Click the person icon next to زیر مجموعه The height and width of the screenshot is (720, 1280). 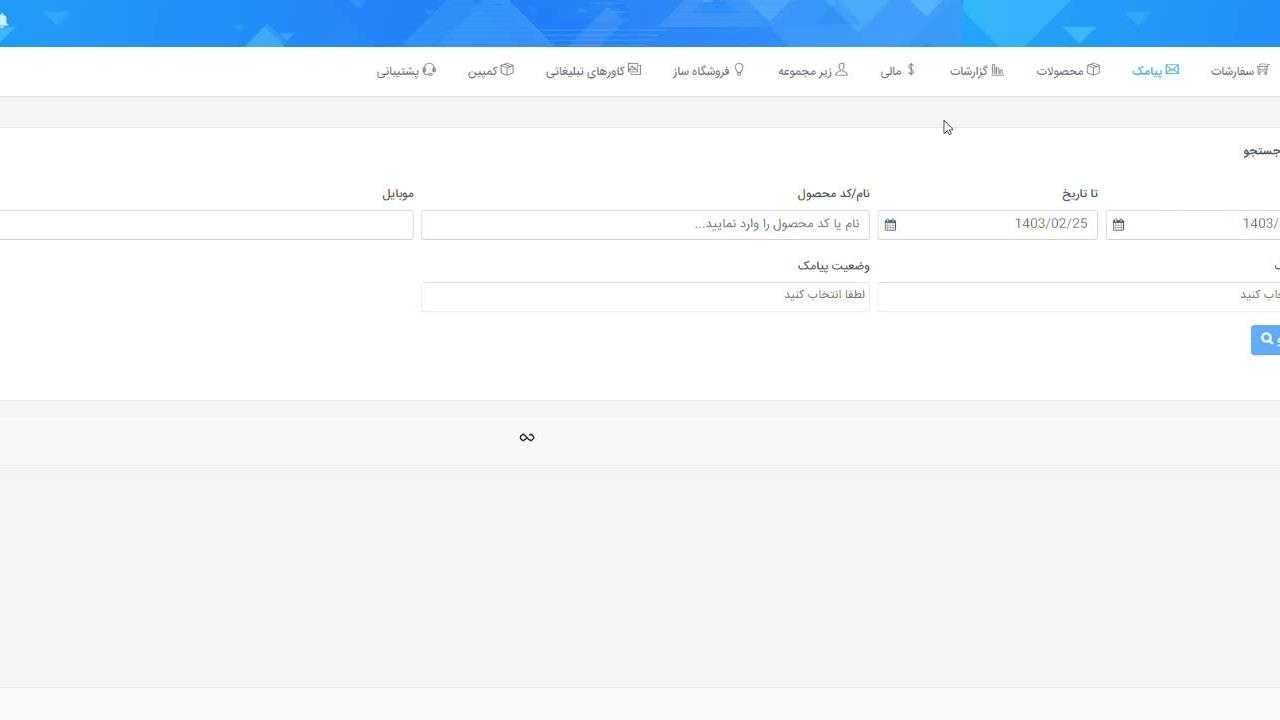click(841, 70)
